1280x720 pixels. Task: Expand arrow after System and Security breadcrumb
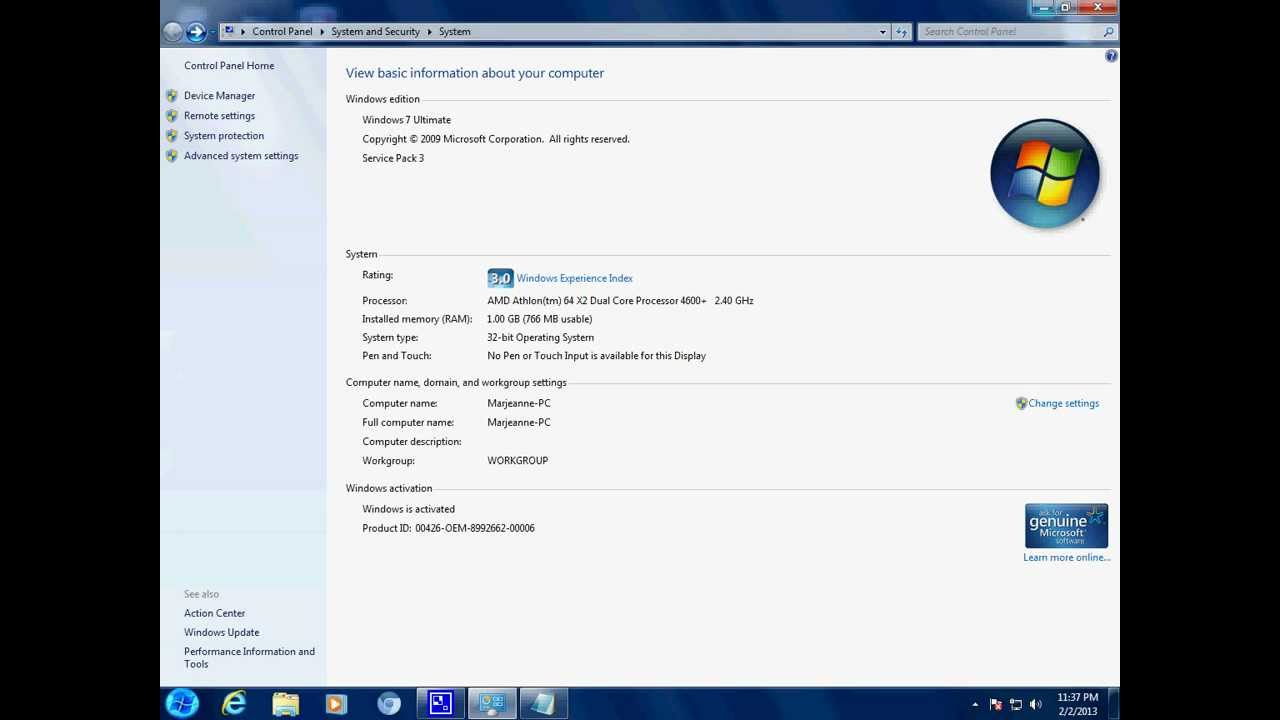tap(429, 32)
